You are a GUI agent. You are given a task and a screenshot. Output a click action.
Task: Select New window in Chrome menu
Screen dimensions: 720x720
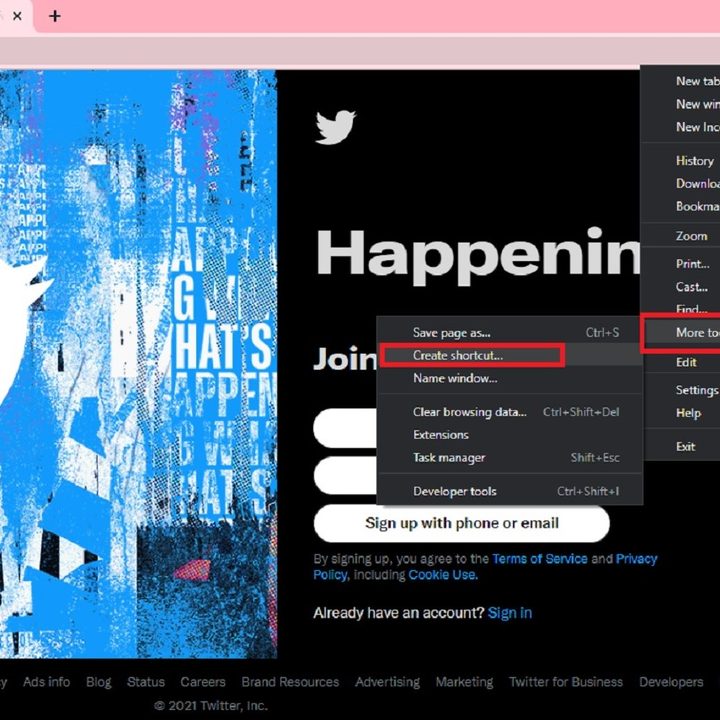681,104
